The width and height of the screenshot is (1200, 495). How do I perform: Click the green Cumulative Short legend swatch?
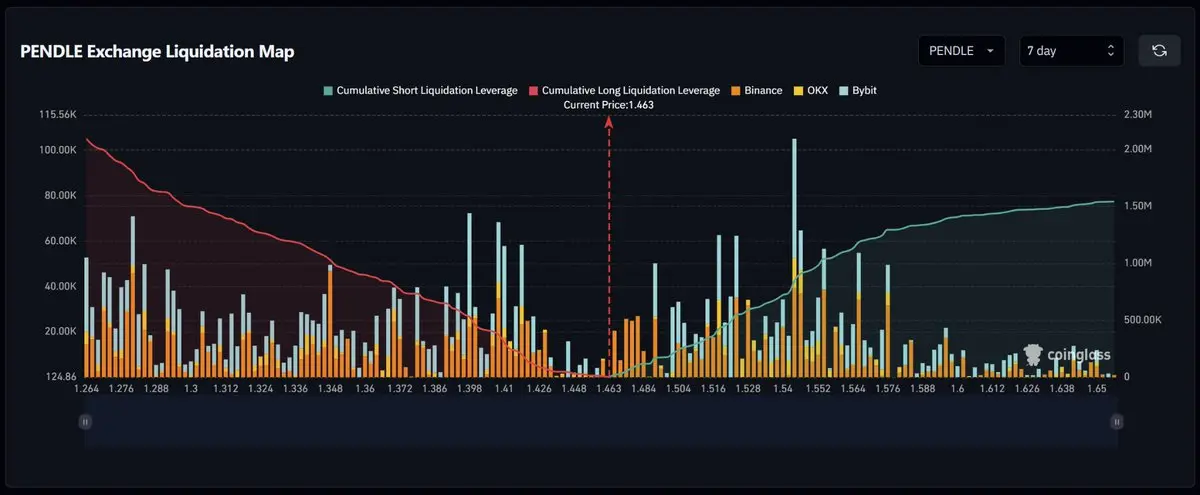(327, 90)
